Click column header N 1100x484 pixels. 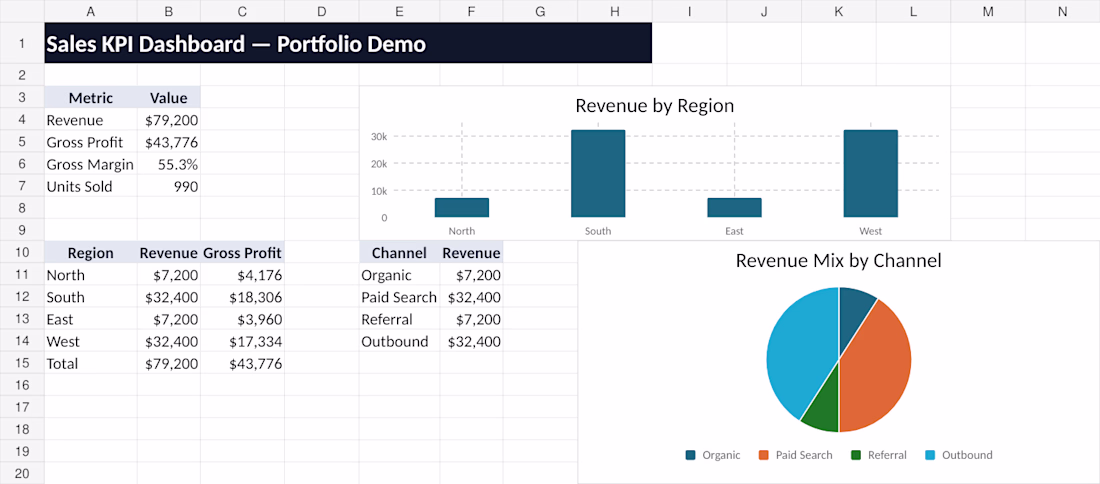tap(1062, 11)
